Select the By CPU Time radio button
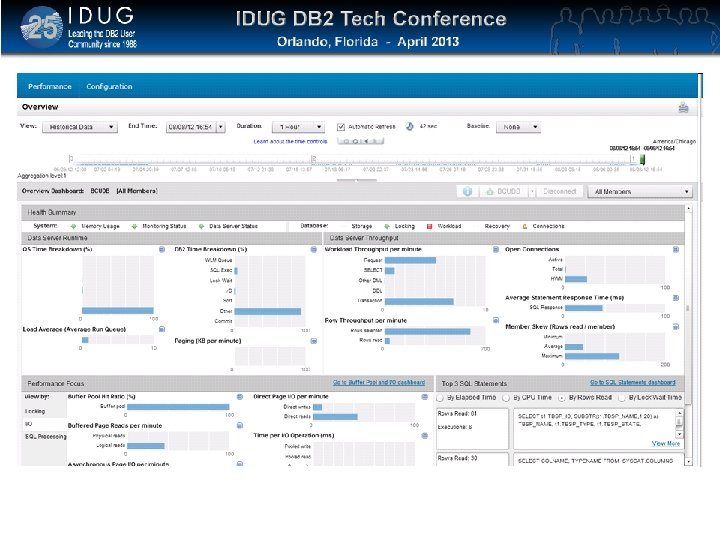 click(x=506, y=398)
